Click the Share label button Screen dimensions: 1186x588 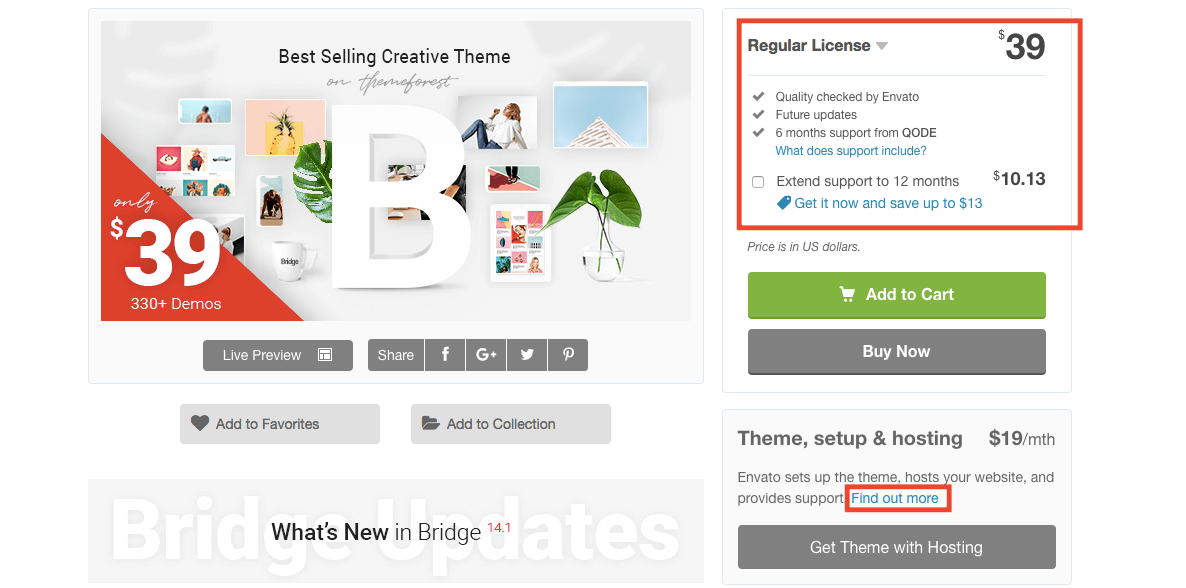tap(396, 355)
